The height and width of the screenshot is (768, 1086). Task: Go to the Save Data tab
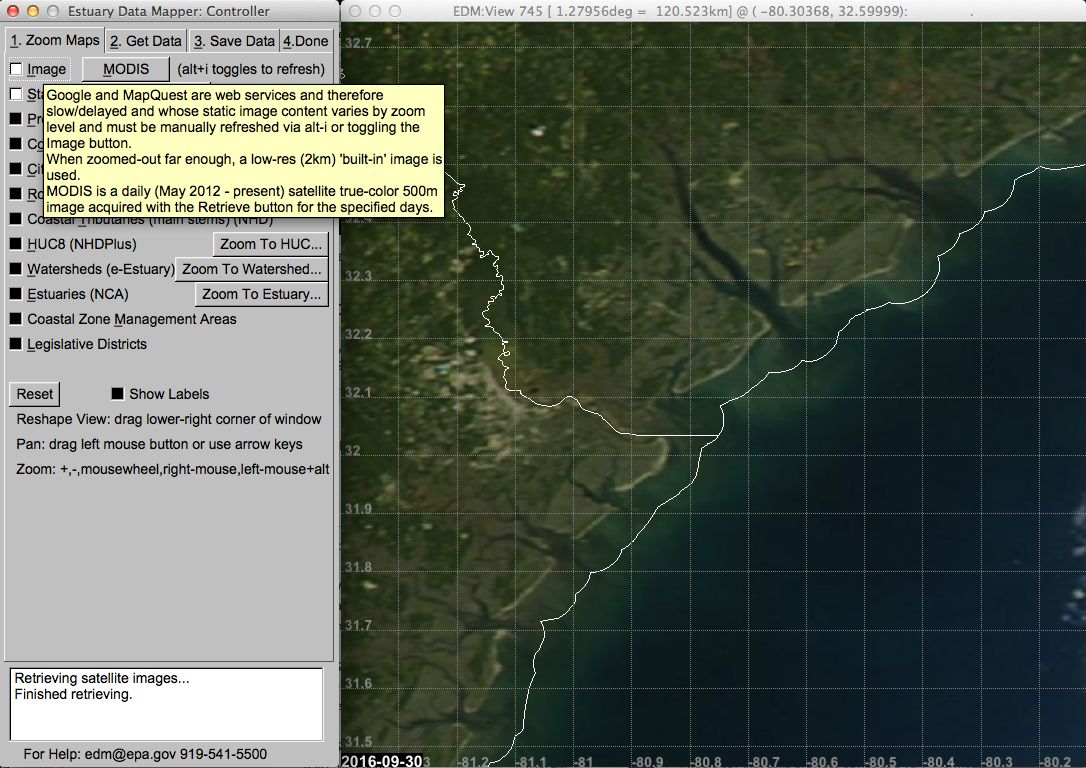pyautogui.click(x=234, y=41)
